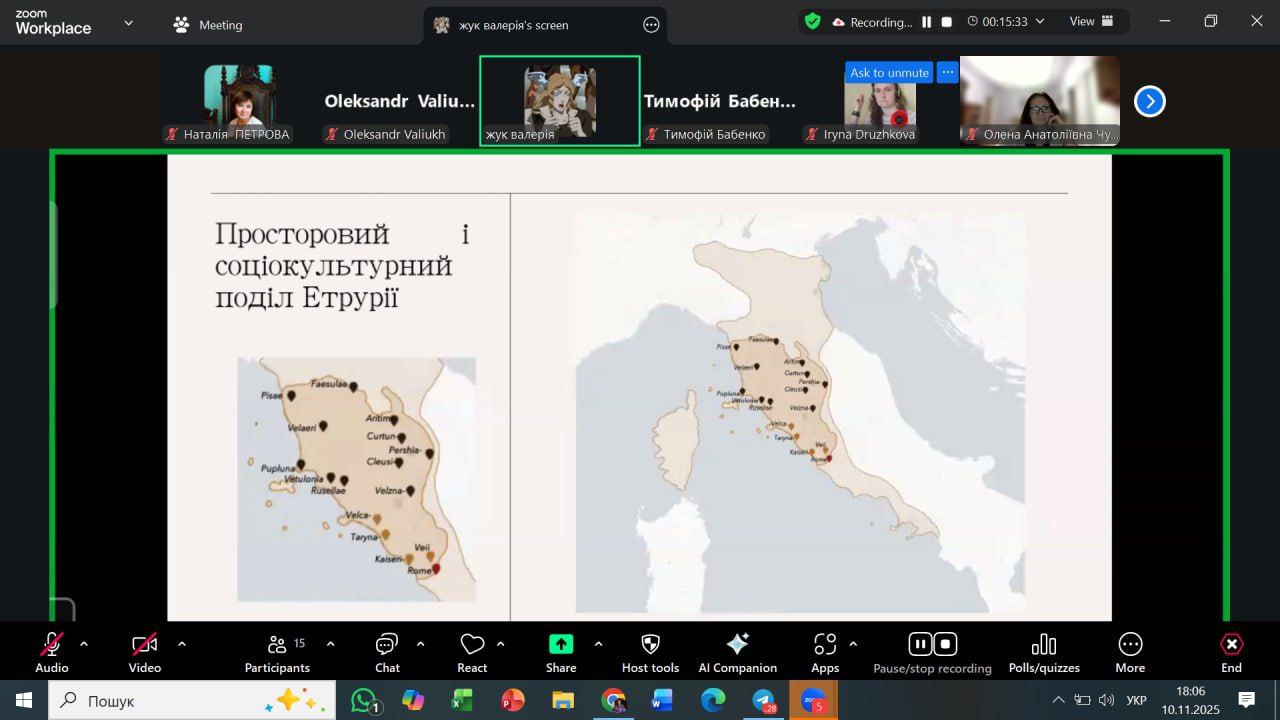1280x720 pixels.
Task: Open the More options menu
Action: tap(1130, 651)
